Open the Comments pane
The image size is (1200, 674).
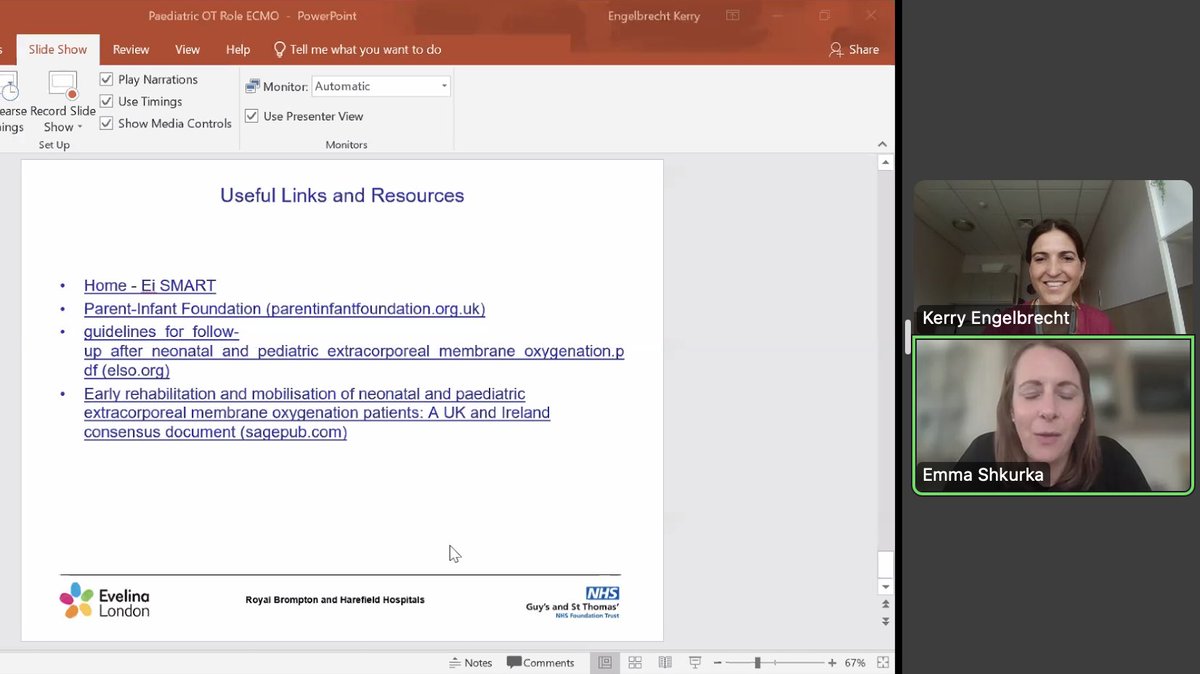[x=541, y=662]
